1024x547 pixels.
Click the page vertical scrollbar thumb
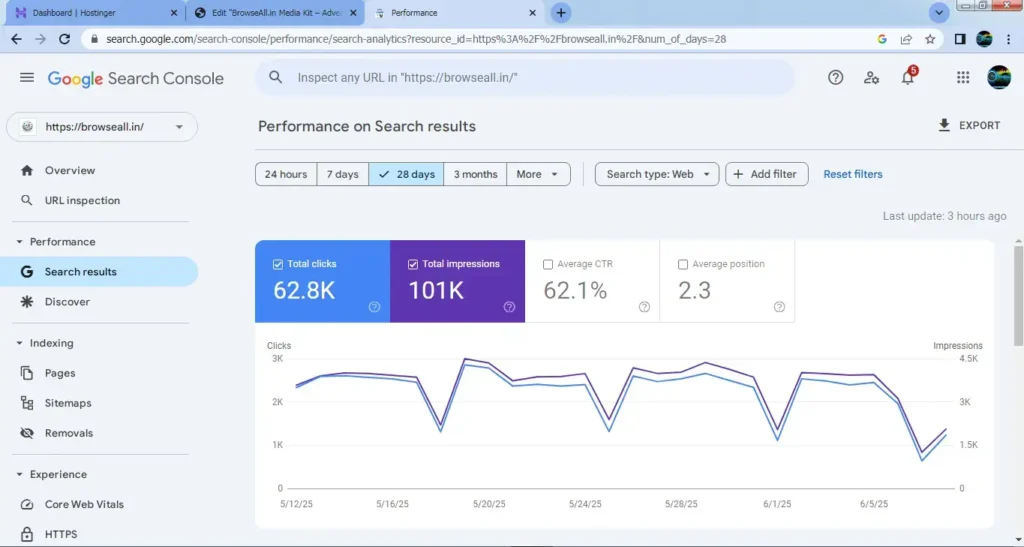tap(1018, 295)
